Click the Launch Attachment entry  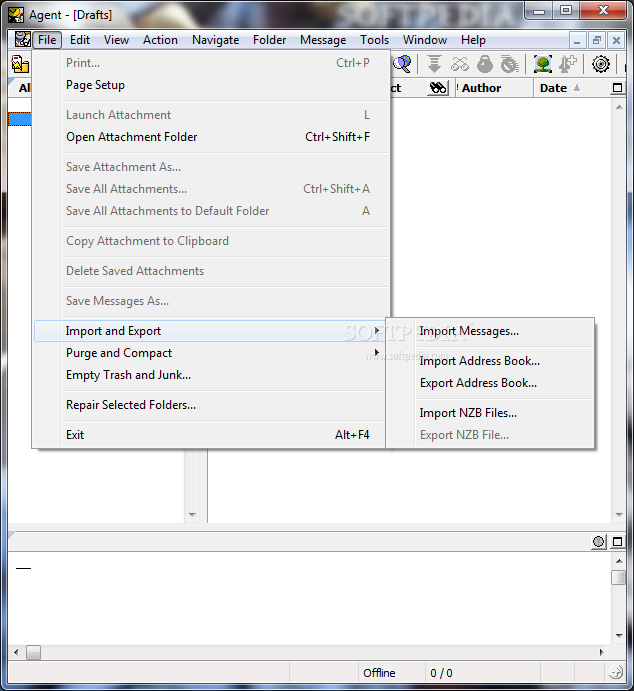(x=211, y=115)
